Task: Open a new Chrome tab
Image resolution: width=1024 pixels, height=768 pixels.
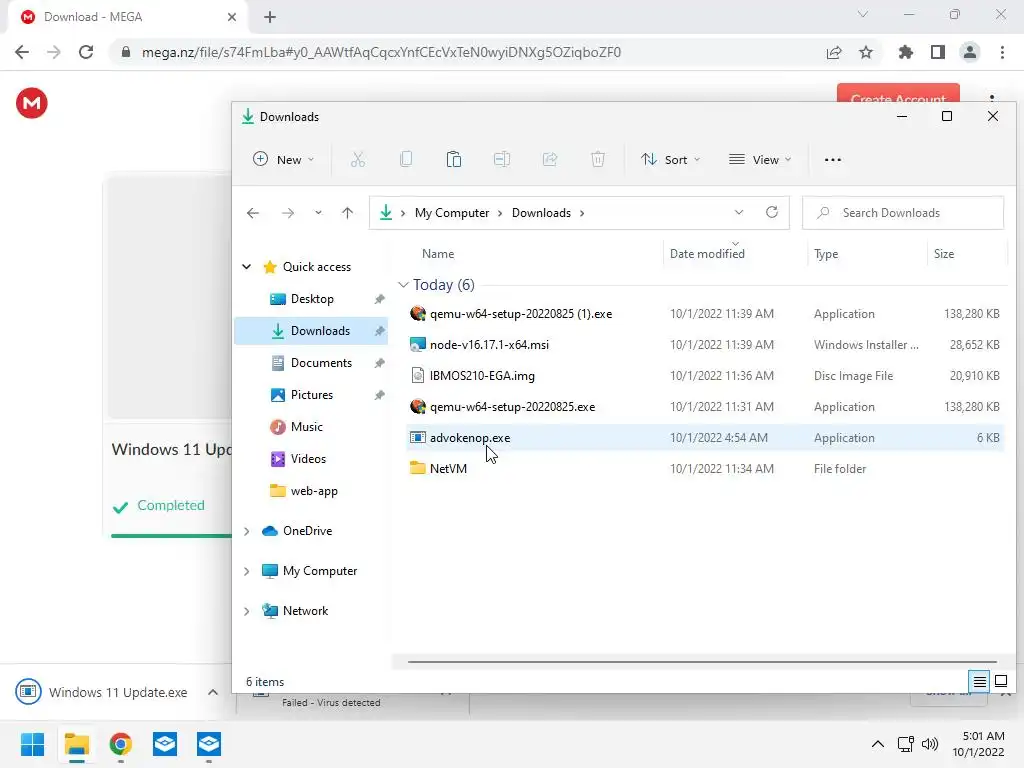Action: click(x=270, y=17)
